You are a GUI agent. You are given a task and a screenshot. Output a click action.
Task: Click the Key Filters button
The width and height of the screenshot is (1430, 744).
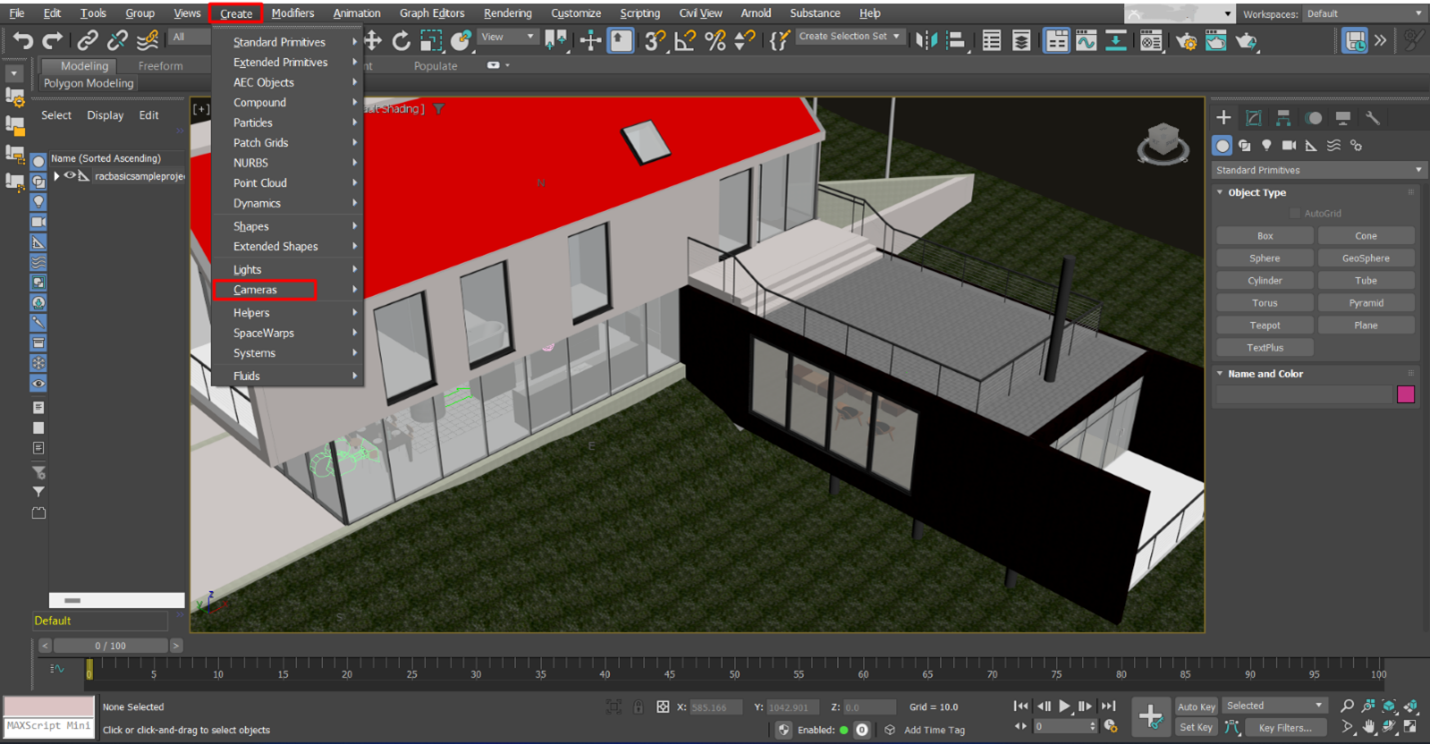tap(1287, 727)
